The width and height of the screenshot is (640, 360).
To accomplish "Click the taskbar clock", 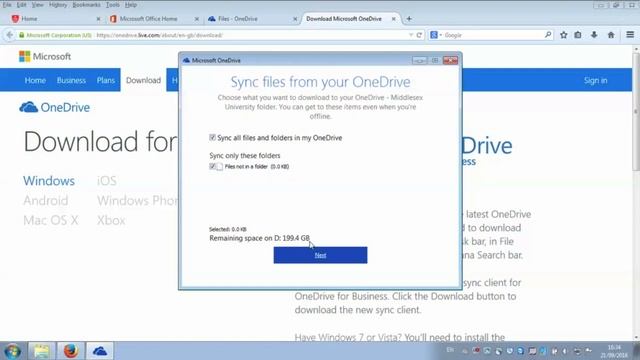I will (x=614, y=351).
